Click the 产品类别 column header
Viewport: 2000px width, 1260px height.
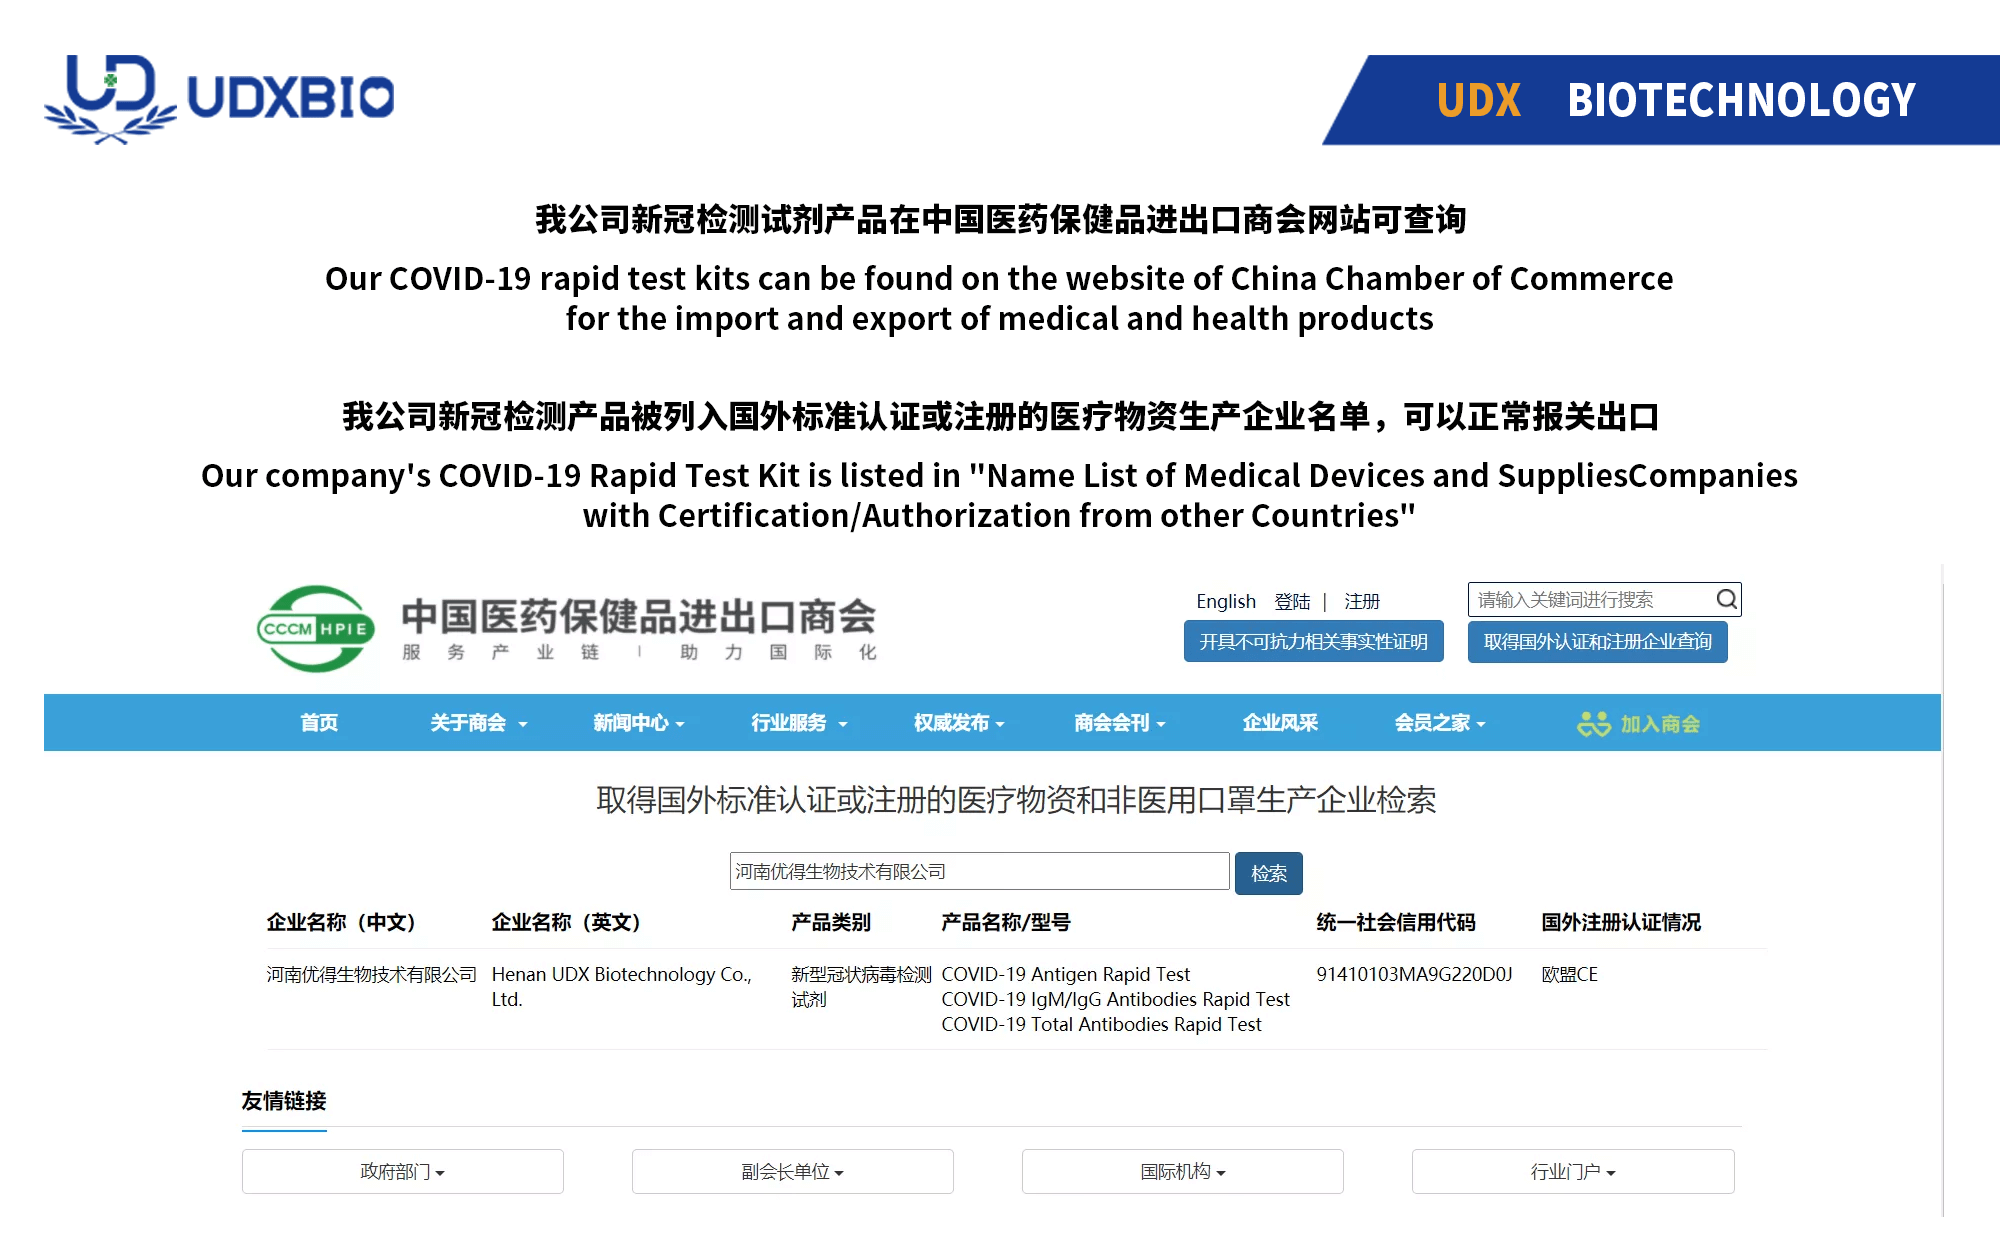(x=830, y=922)
